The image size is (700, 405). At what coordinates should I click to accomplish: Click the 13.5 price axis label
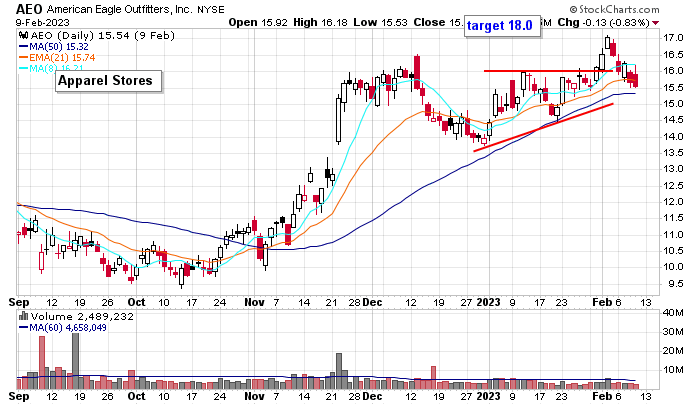(x=673, y=153)
